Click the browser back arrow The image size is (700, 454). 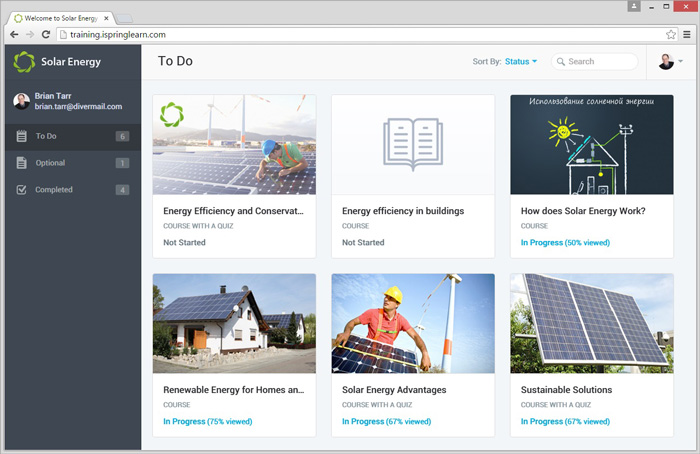point(14,34)
